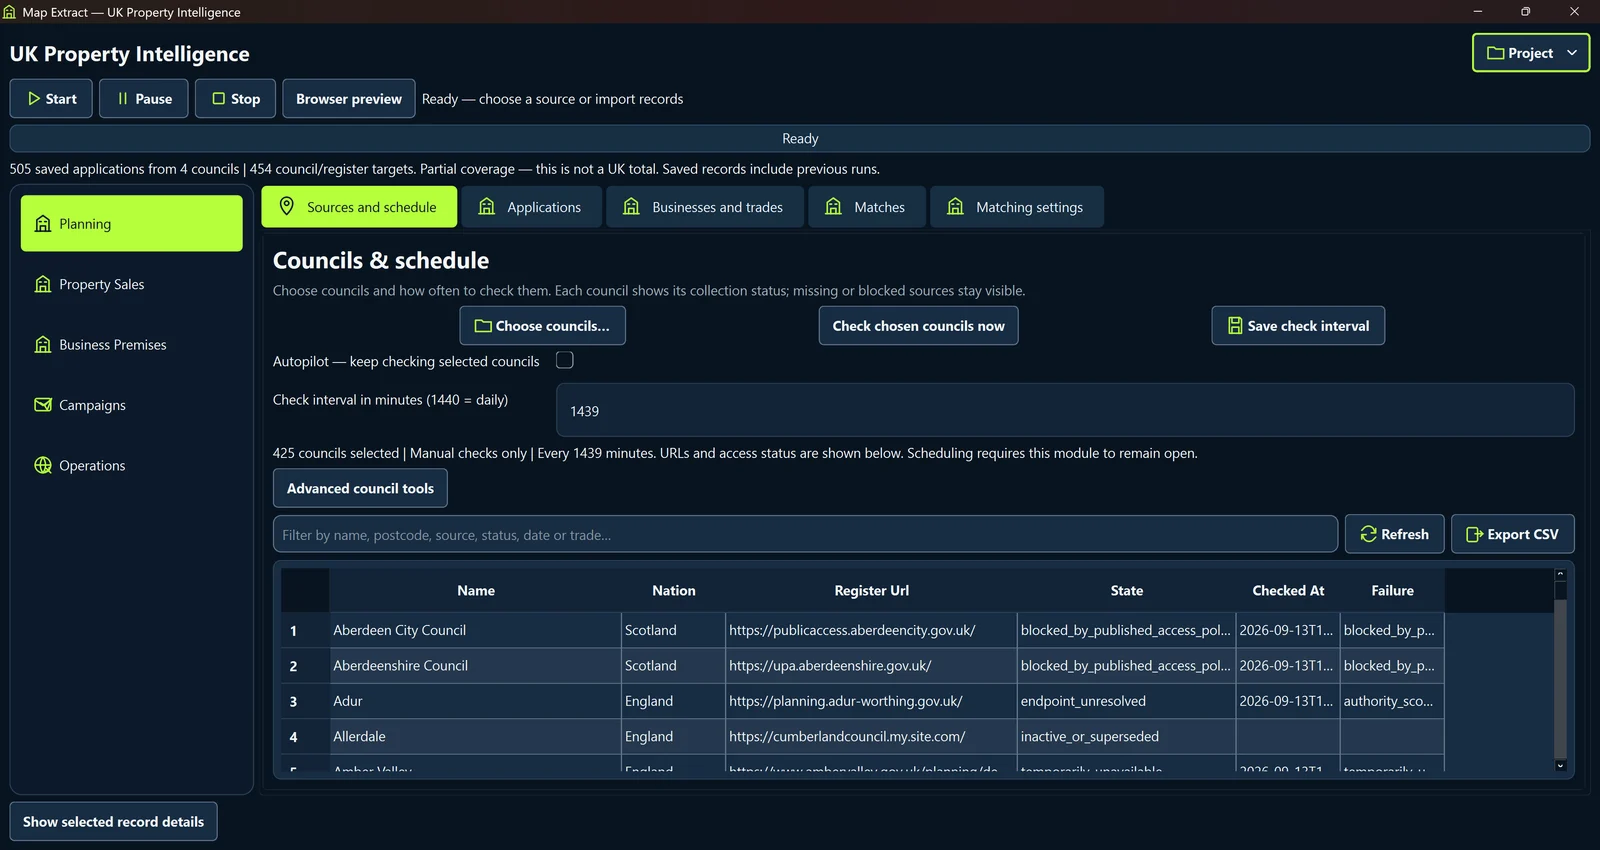Click the Export CSV icon
Image resolution: width=1600 pixels, height=850 pixels.
pos(1474,534)
